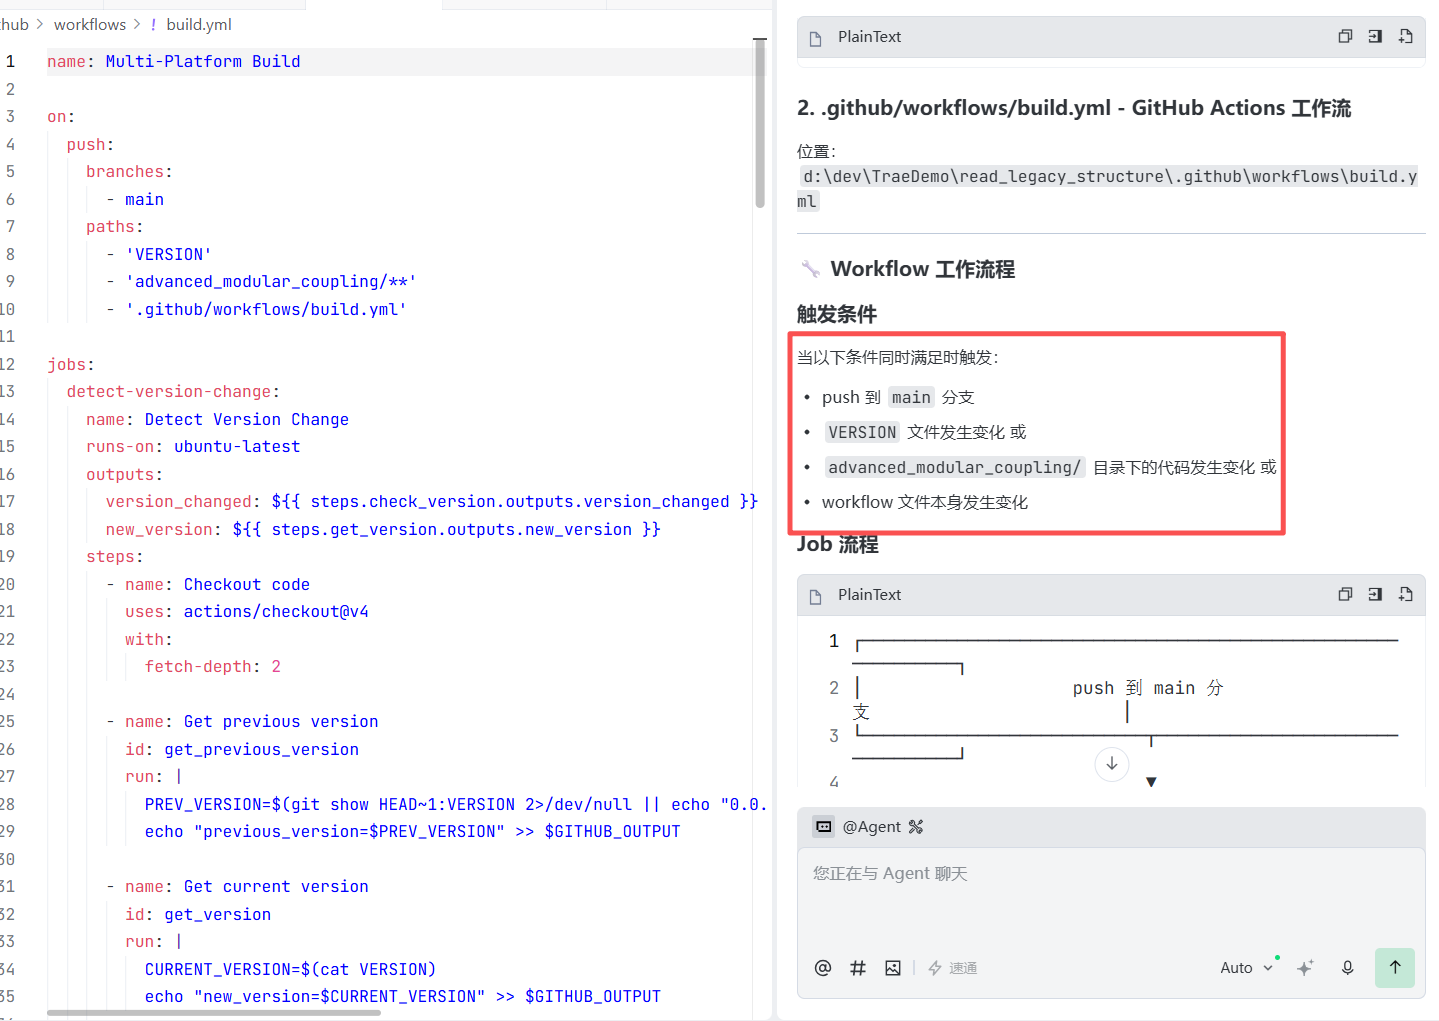Image resolution: width=1439 pixels, height=1021 pixels.
Task: Copy code in the top PlainText block
Action: [x=1345, y=36]
